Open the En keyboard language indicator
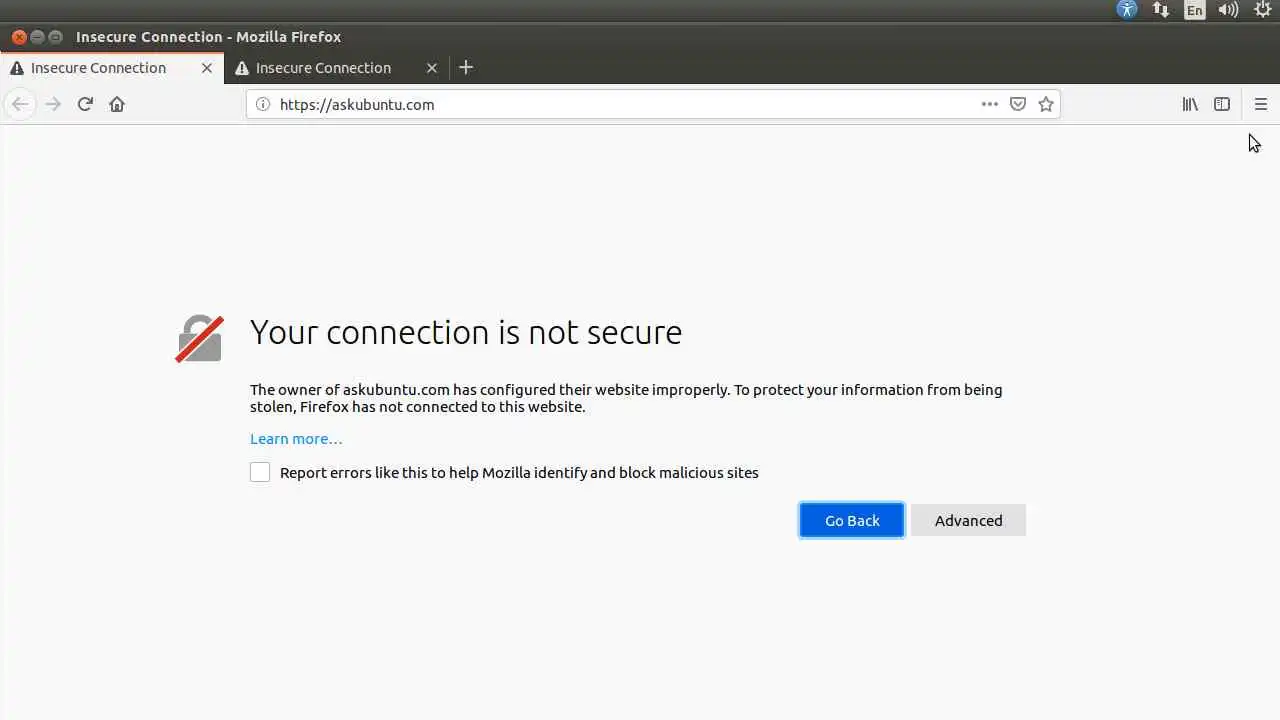Viewport: 1280px width, 720px height. click(x=1194, y=10)
